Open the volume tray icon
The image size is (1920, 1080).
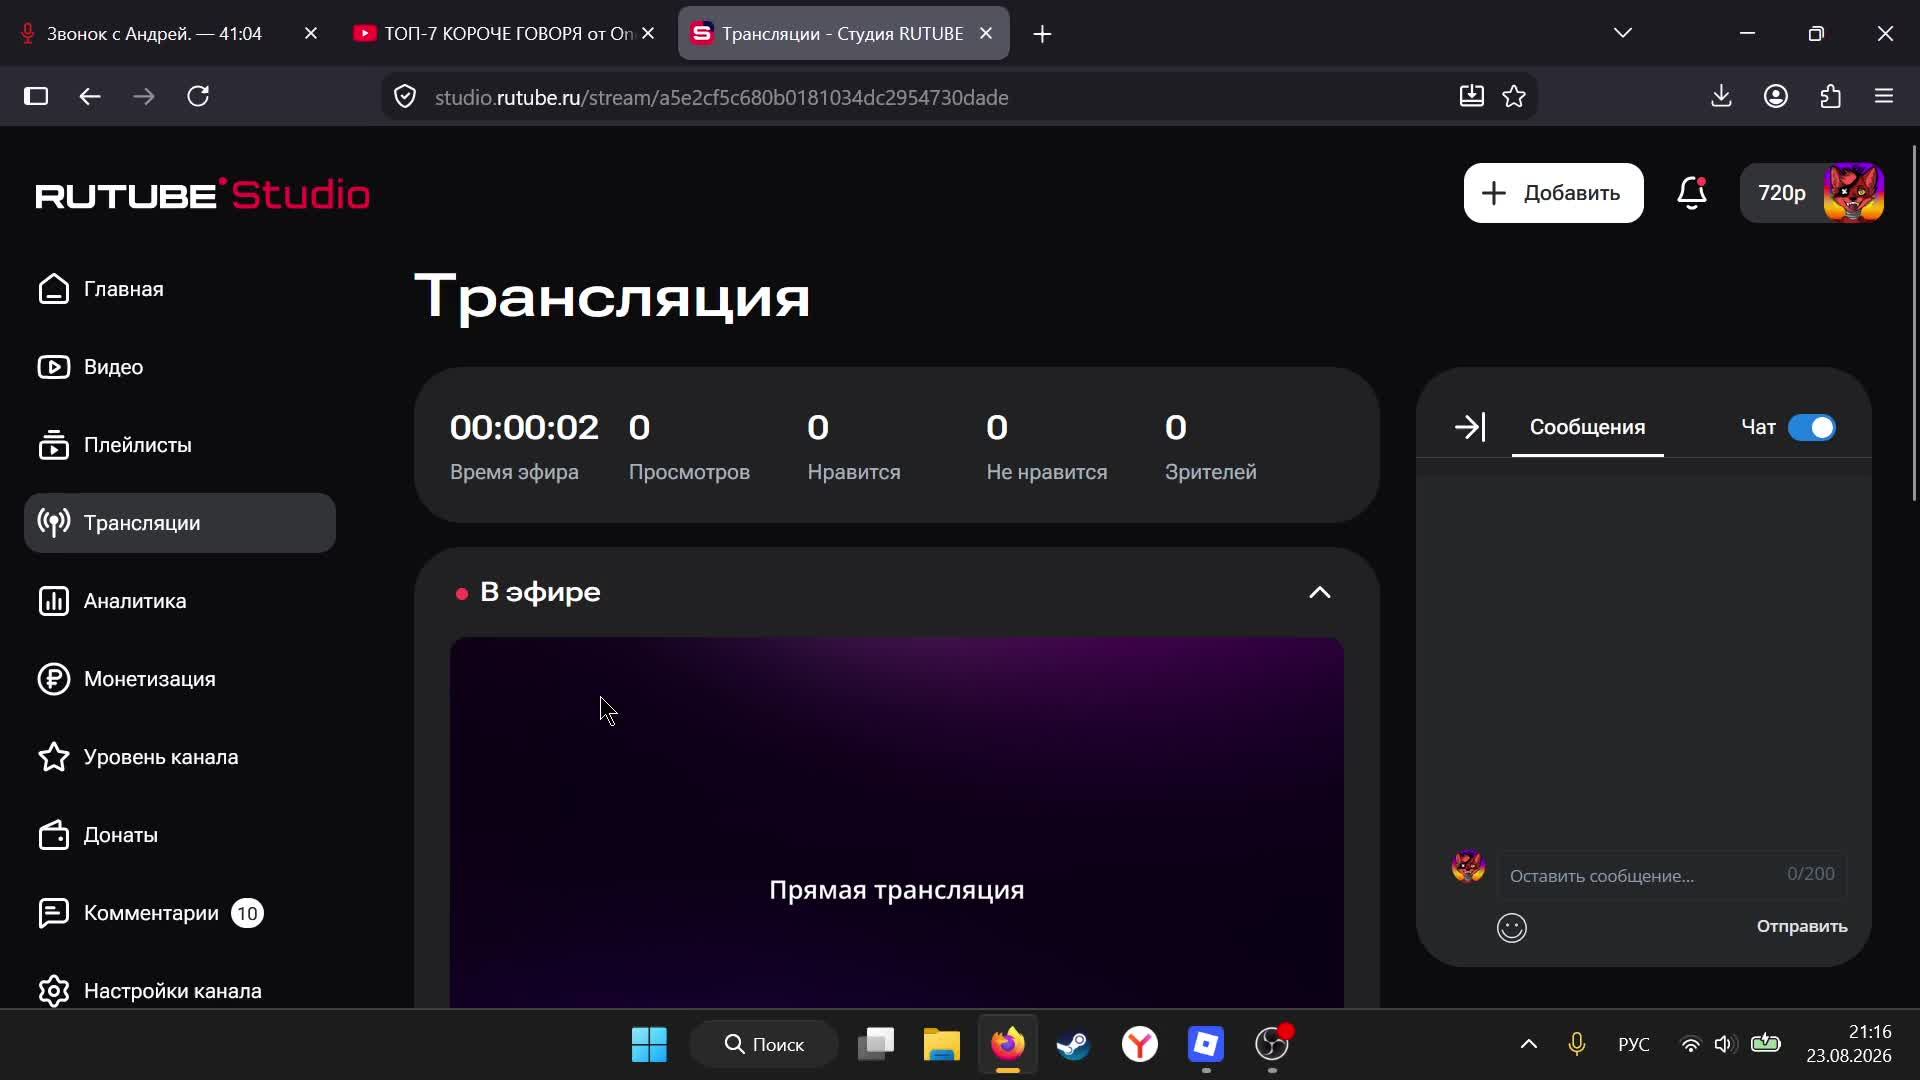(x=1723, y=1045)
